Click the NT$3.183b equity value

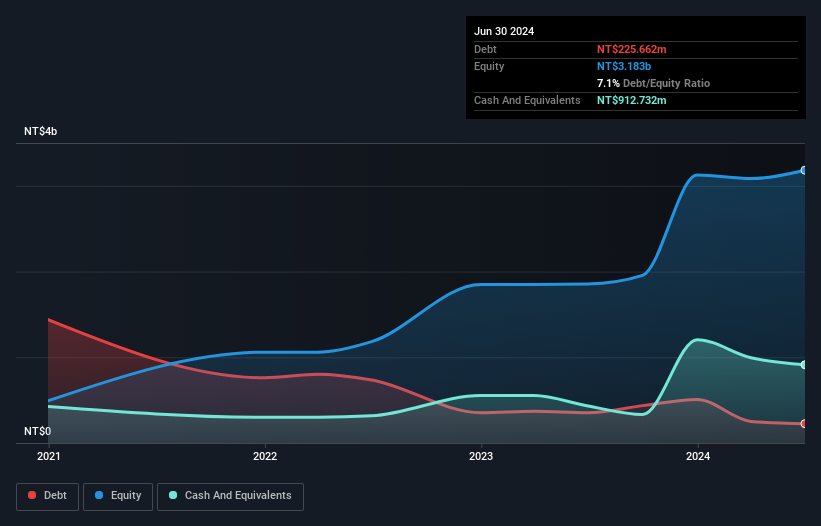(x=624, y=66)
